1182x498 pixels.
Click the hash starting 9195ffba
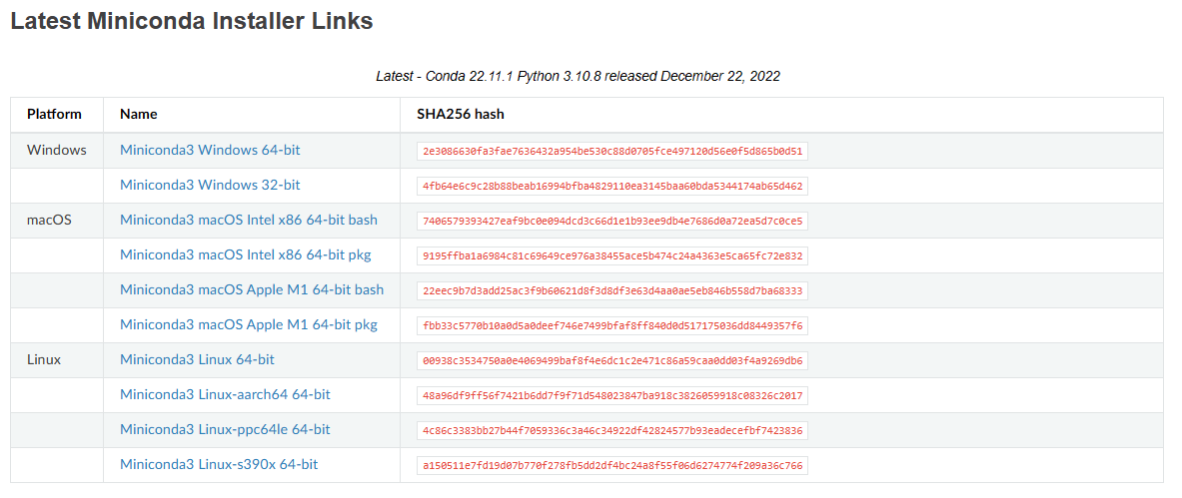pyautogui.click(x=613, y=256)
